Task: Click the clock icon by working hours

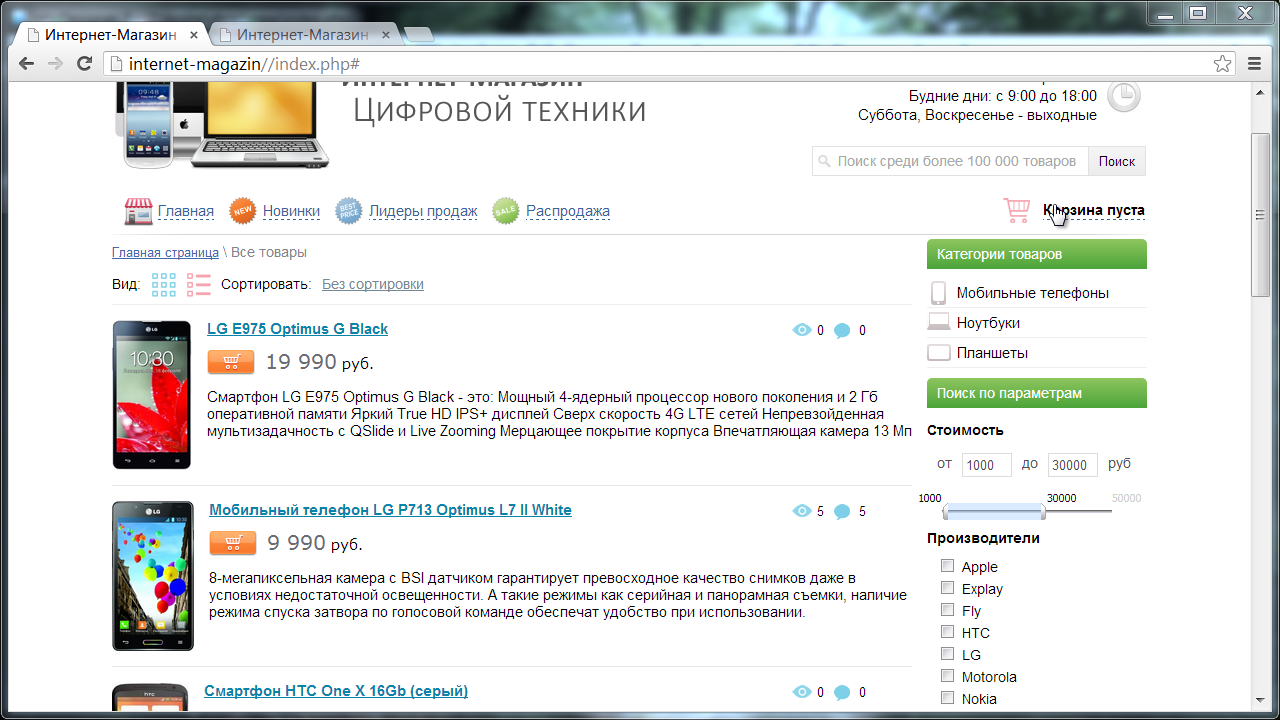Action: (1125, 96)
